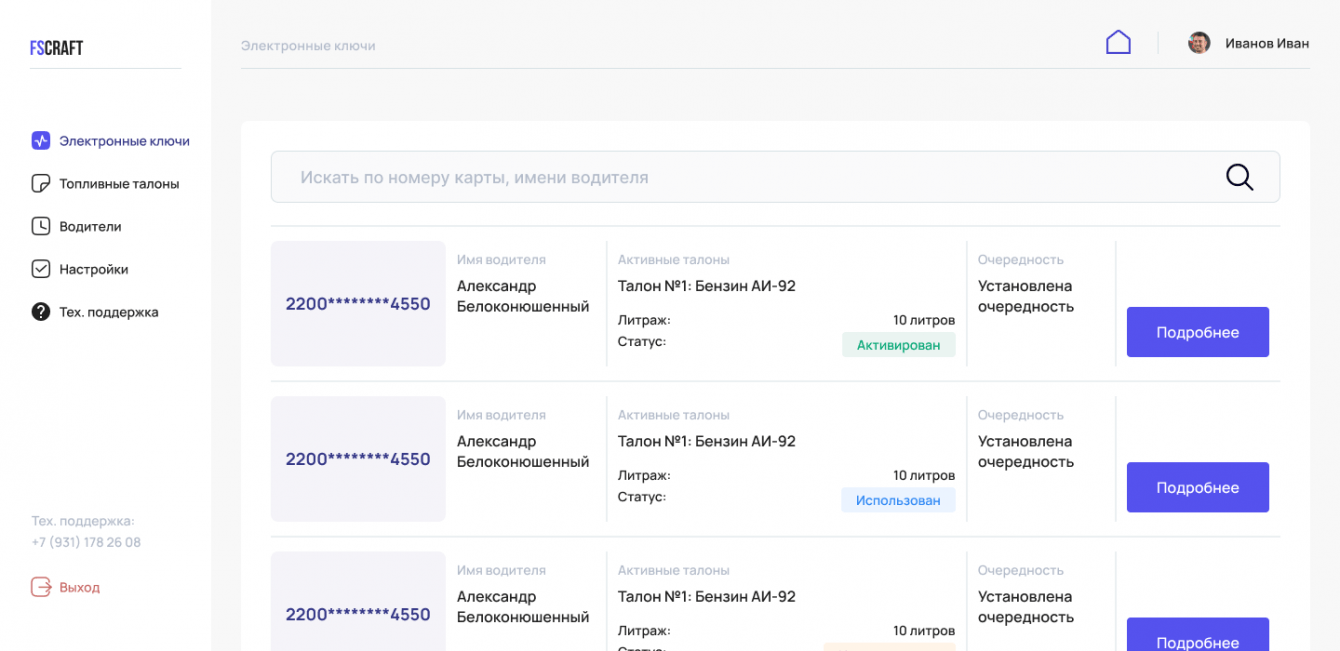
Task: Select Водители in the sidebar menu
Action: pos(90,226)
